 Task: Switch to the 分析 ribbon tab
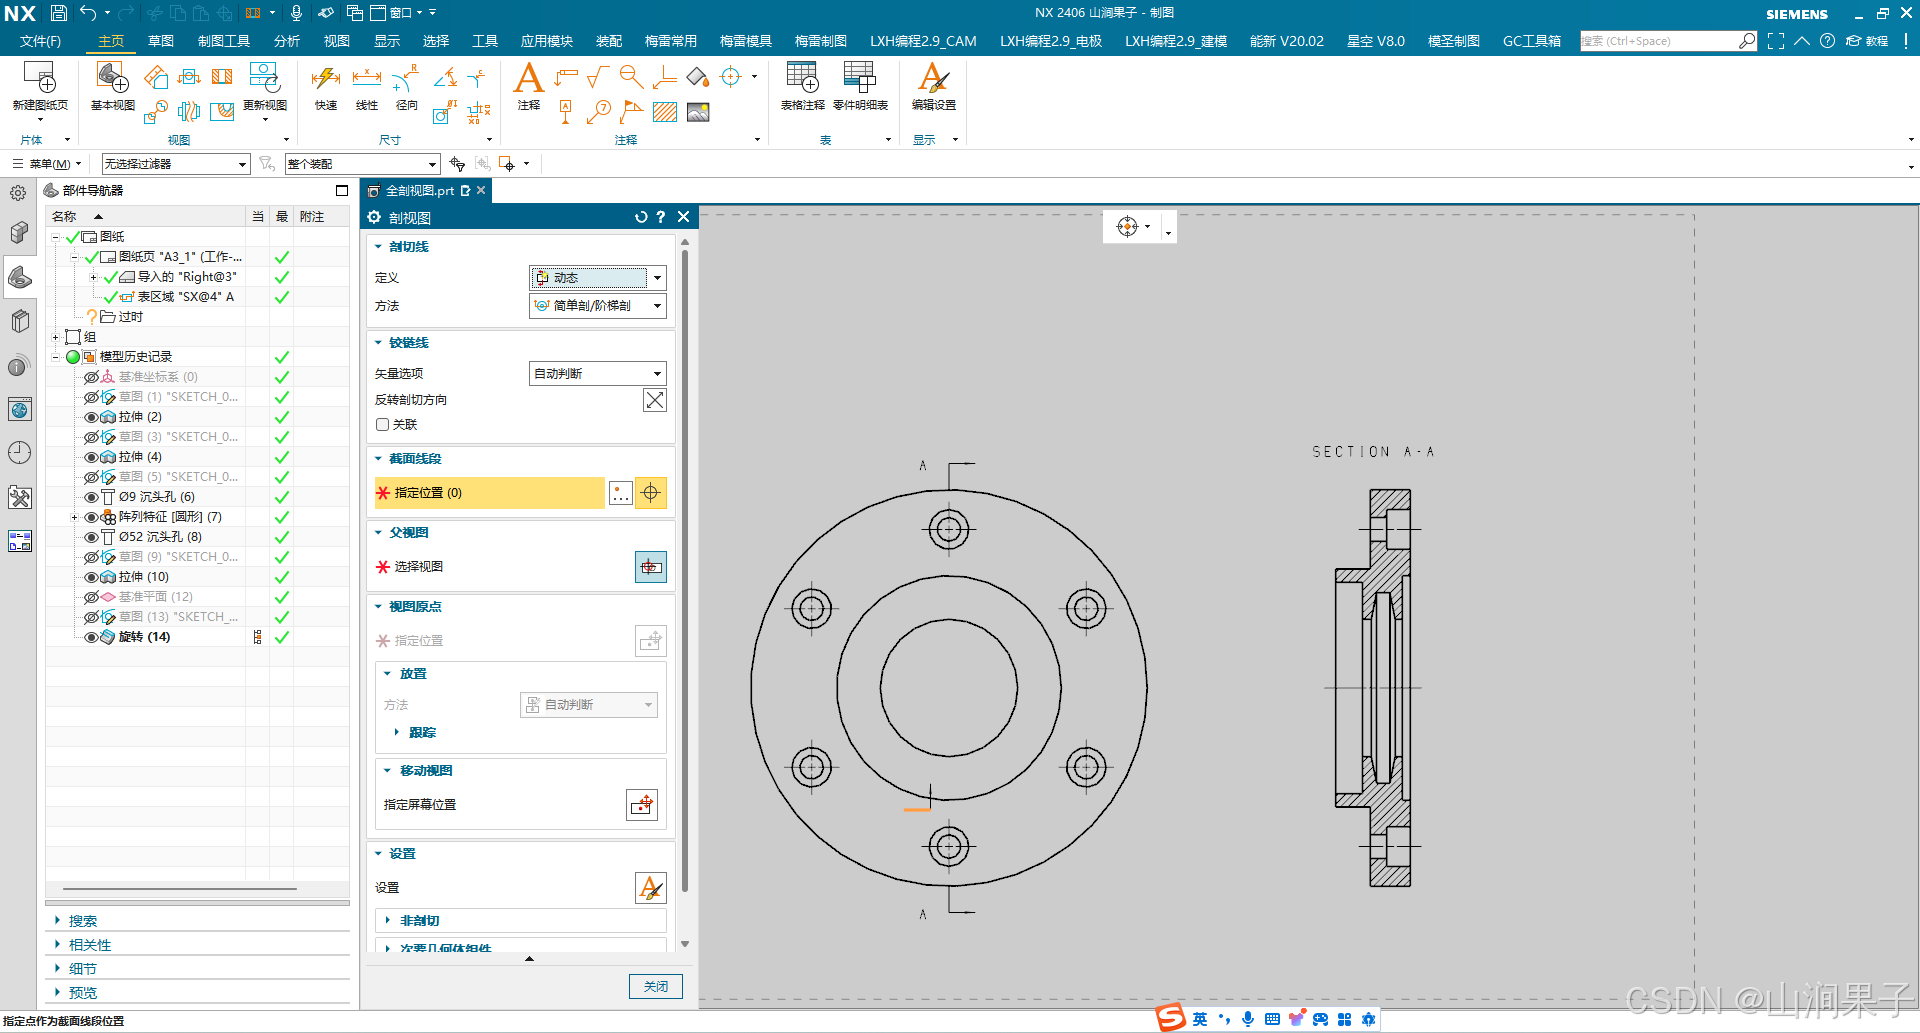[x=287, y=41]
